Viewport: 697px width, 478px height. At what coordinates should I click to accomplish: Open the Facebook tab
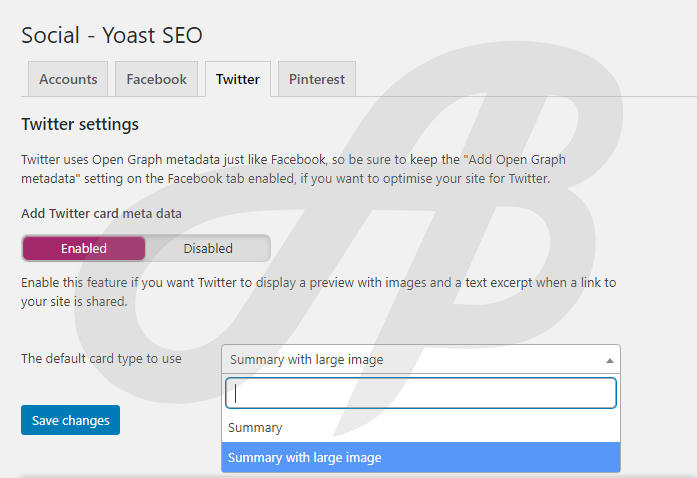click(x=156, y=79)
